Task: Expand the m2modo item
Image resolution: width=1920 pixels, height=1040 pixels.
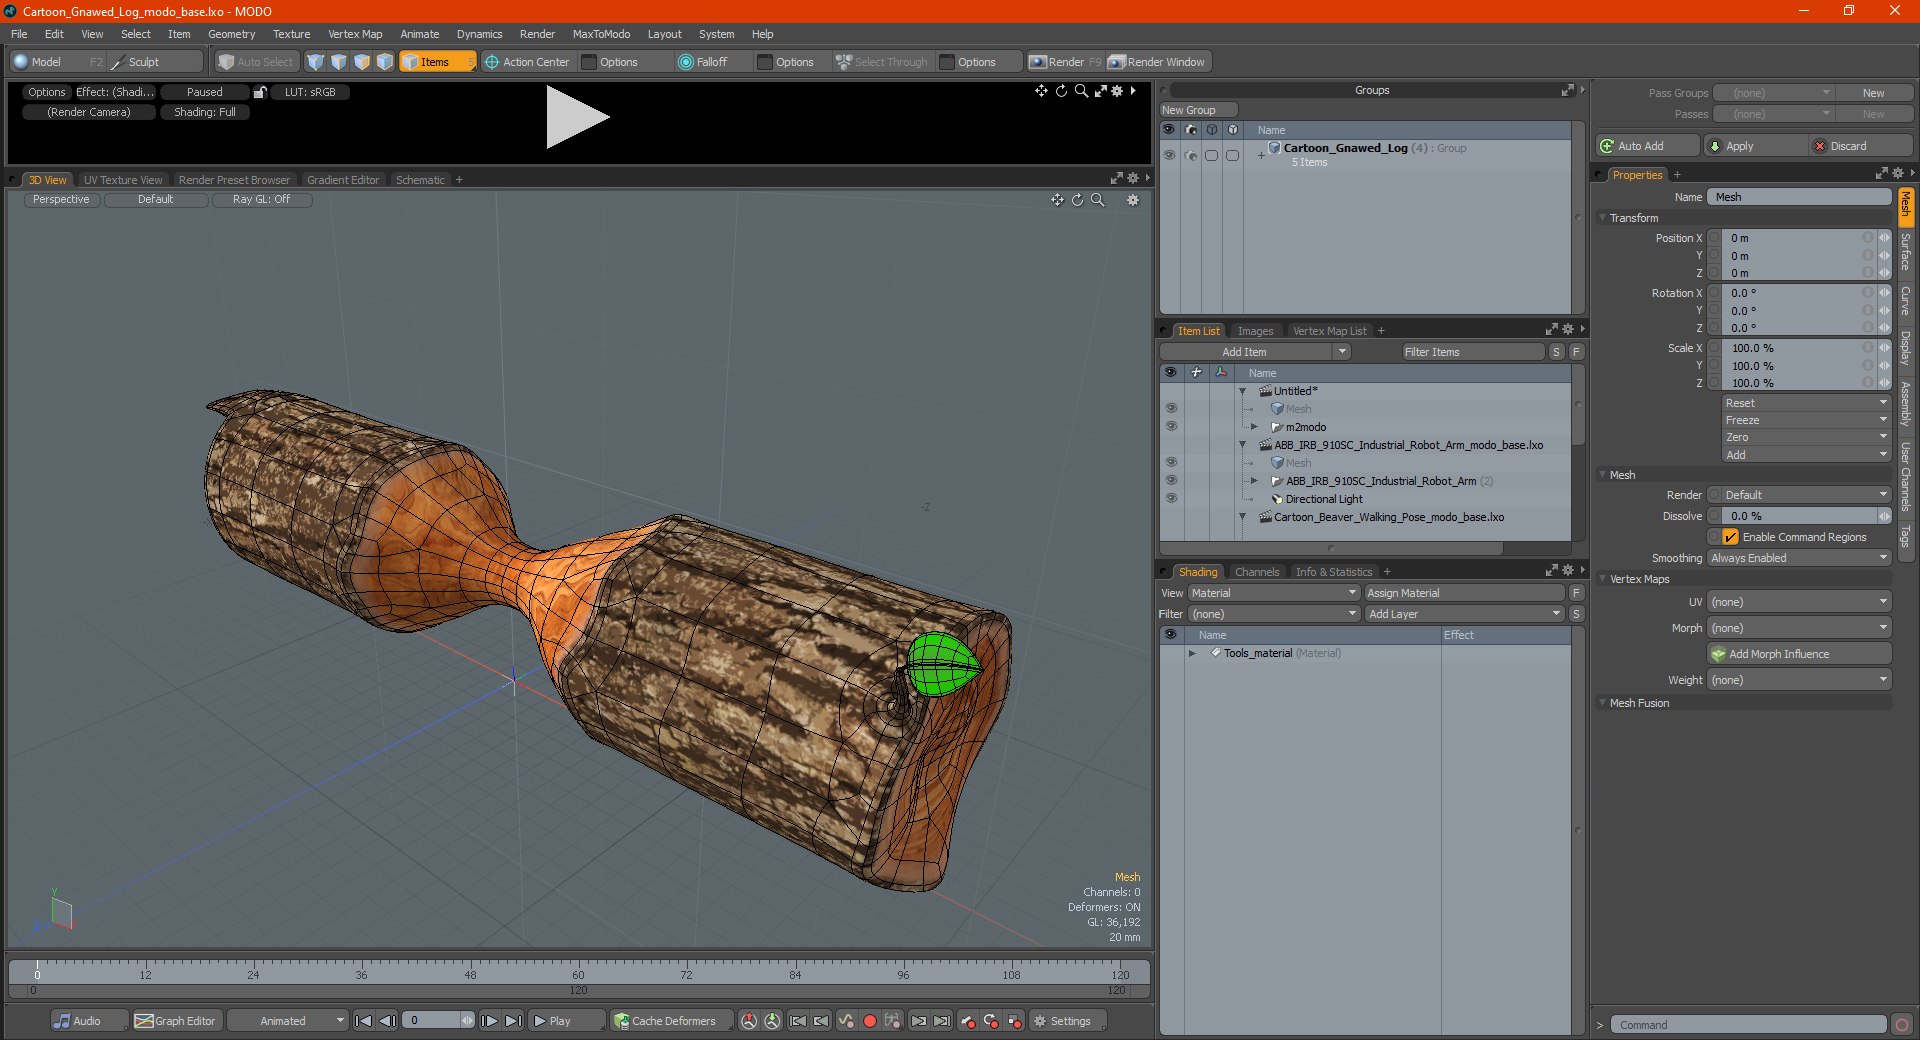Action: 1255,427
